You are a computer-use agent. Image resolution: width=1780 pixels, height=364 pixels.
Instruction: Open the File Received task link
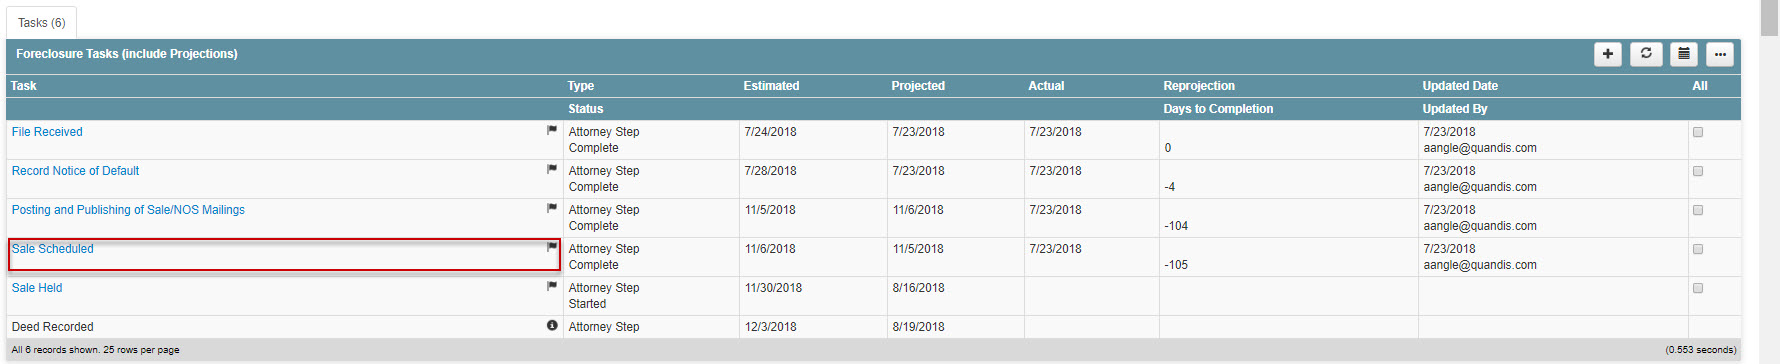(x=47, y=132)
